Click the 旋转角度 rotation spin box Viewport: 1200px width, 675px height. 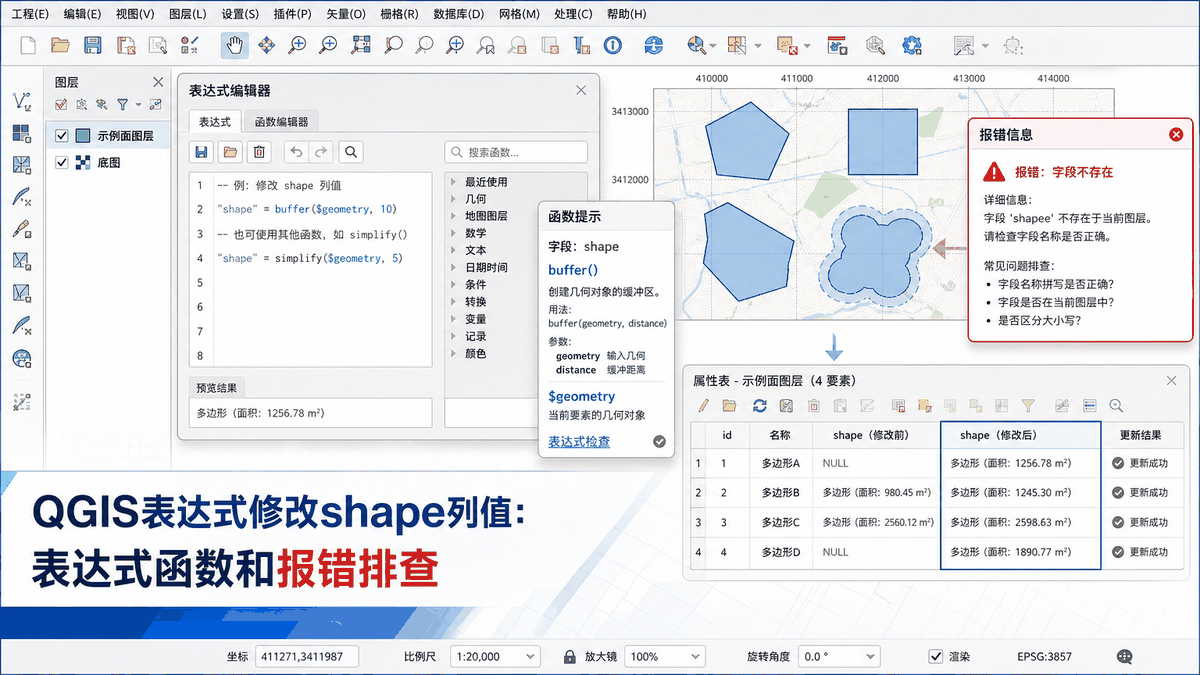(x=840, y=657)
